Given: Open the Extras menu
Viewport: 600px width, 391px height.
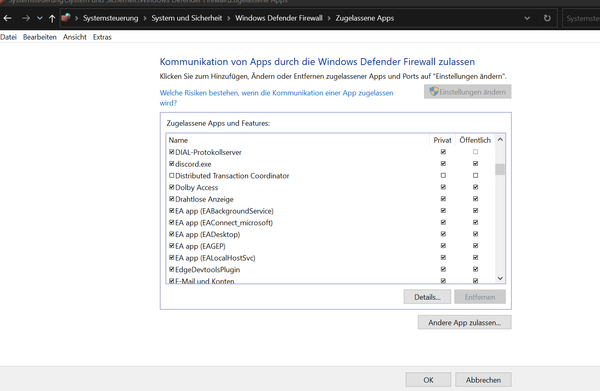Looking at the screenshot, I should coord(102,37).
